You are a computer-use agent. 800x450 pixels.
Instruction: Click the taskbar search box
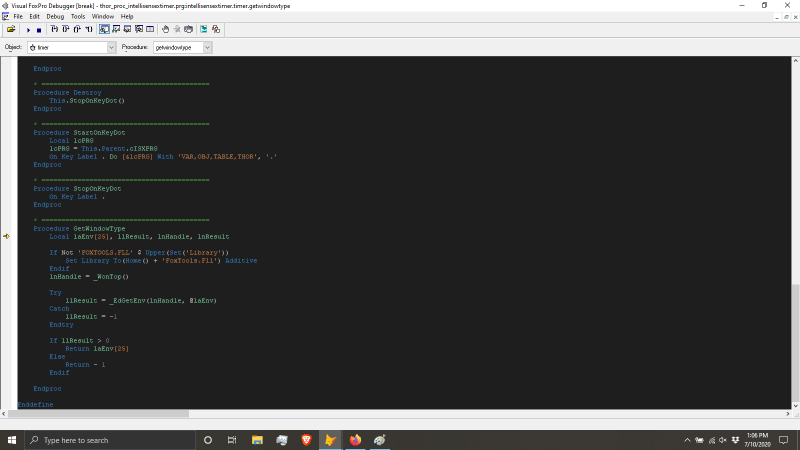pyautogui.click(x=110, y=440)
